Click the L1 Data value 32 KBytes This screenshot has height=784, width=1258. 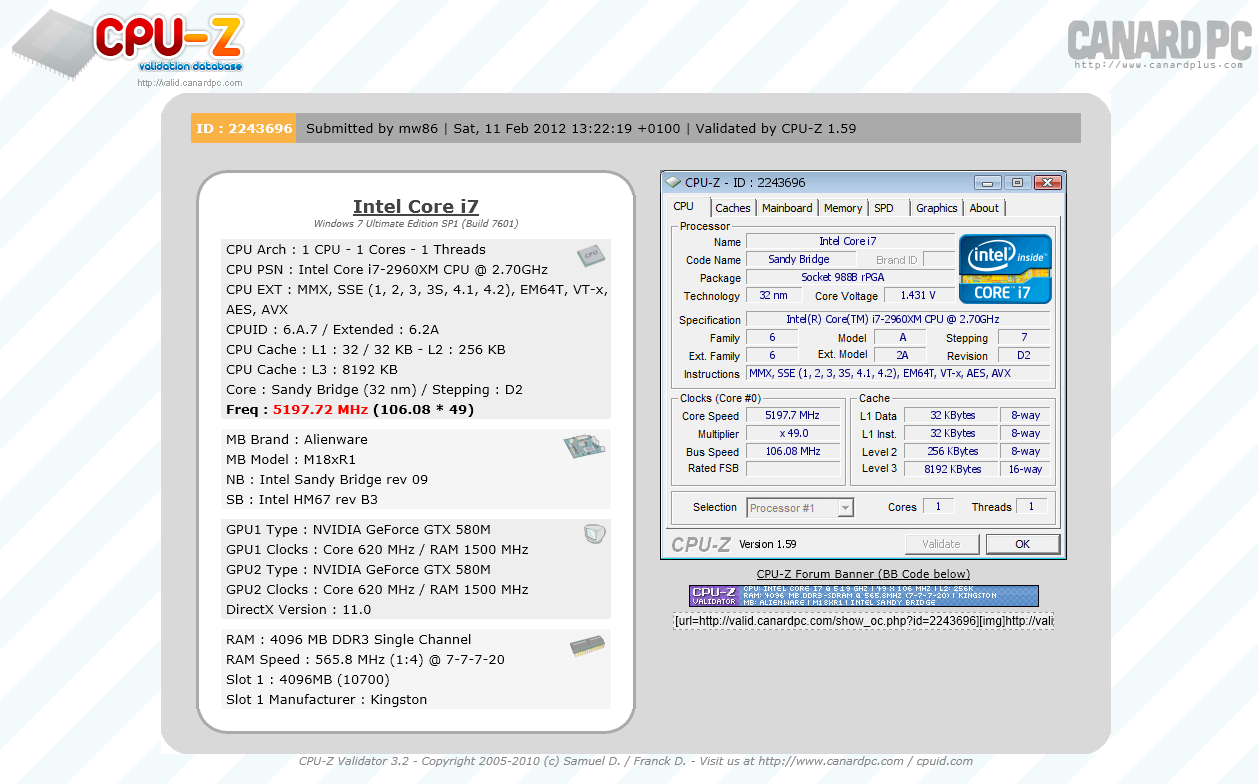pos(951,415)
